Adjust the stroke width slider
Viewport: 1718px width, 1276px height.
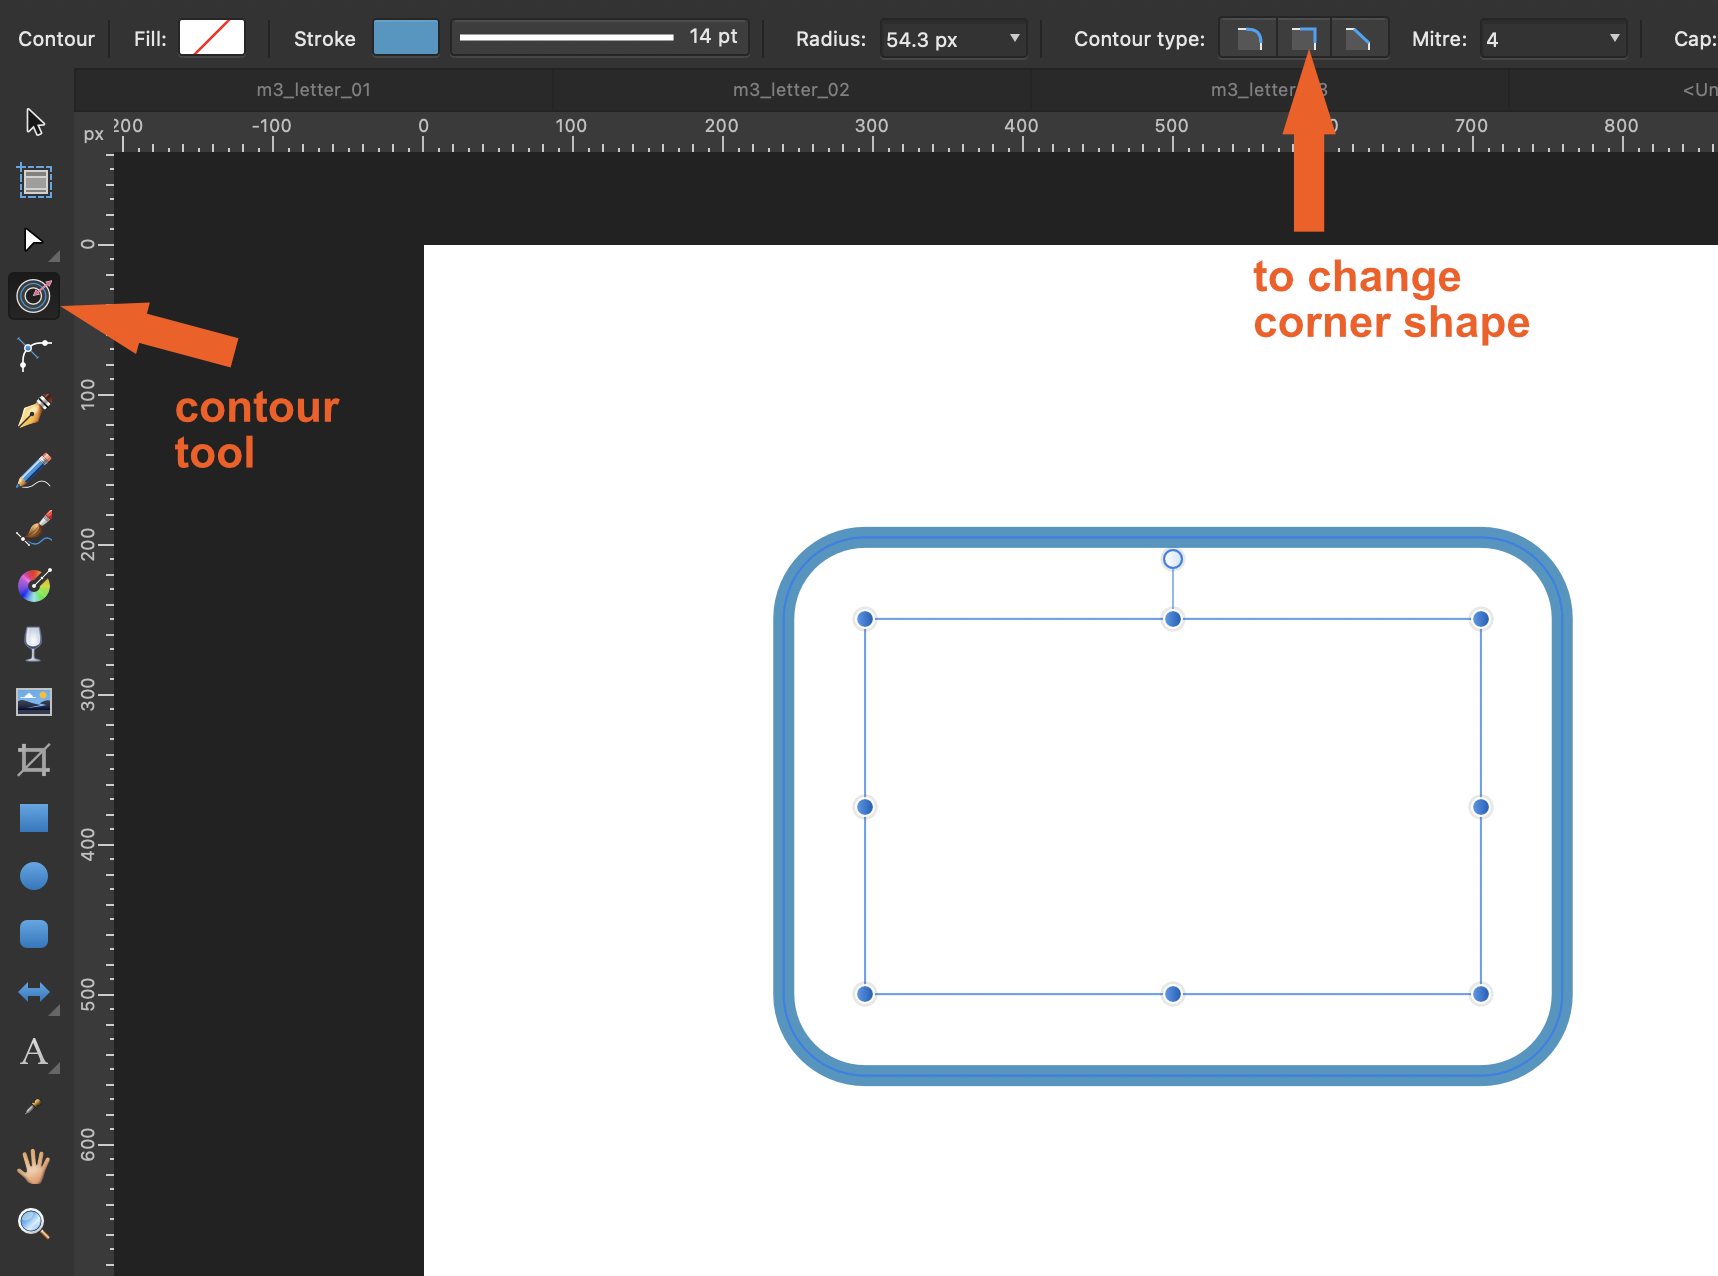(x=565, y=36)
